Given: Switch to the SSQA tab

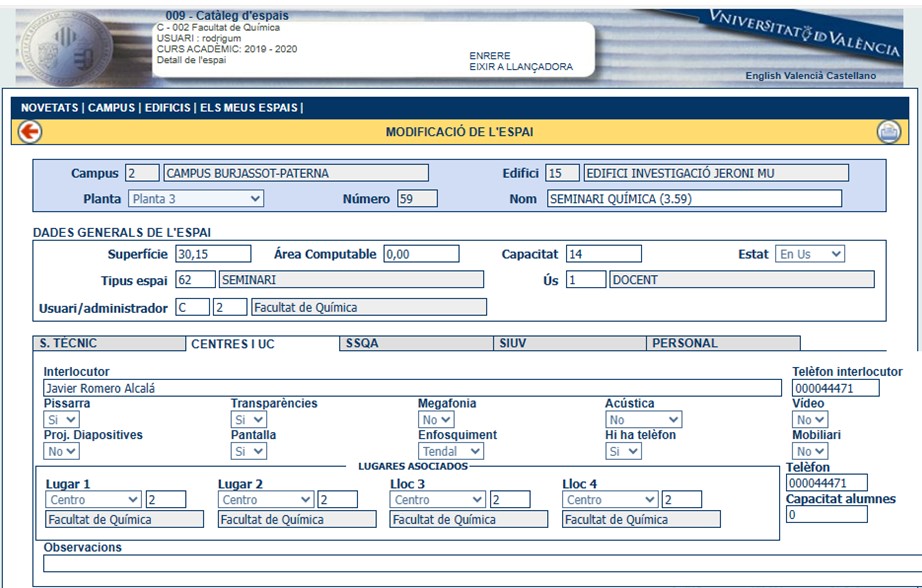Looking at the screenshot, I should (416, 343).
